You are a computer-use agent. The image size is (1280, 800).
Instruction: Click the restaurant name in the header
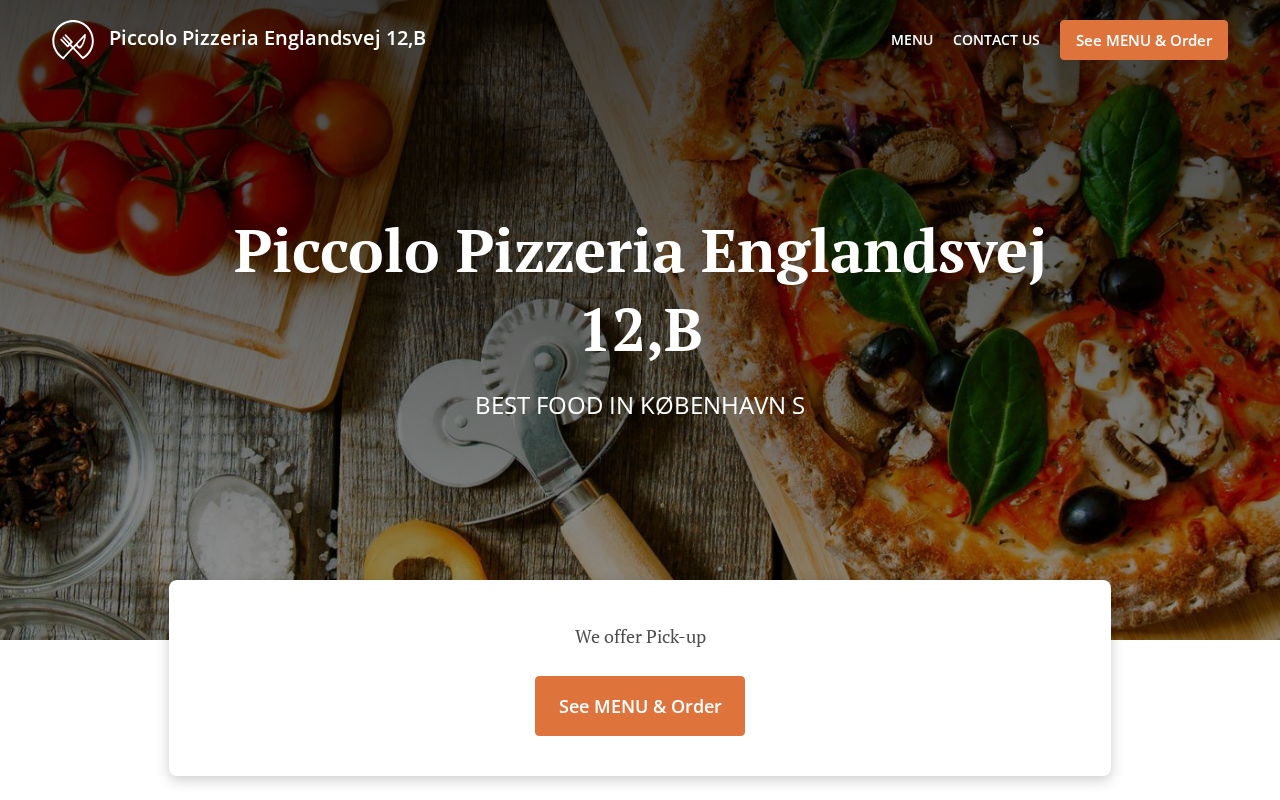point(267,38)
